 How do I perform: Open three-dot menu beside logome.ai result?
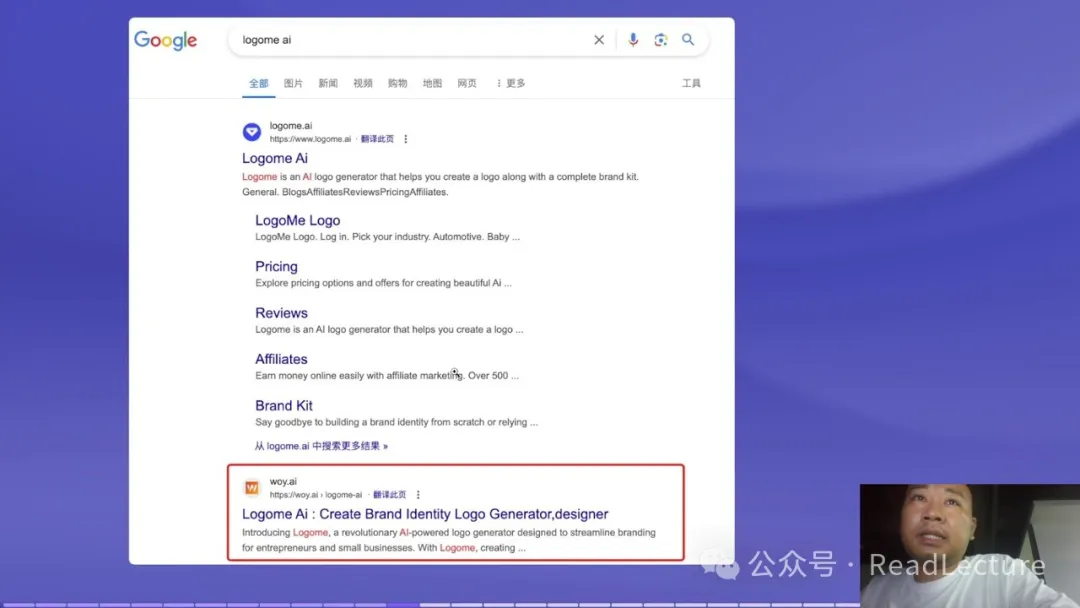click(x=406, y=139)
